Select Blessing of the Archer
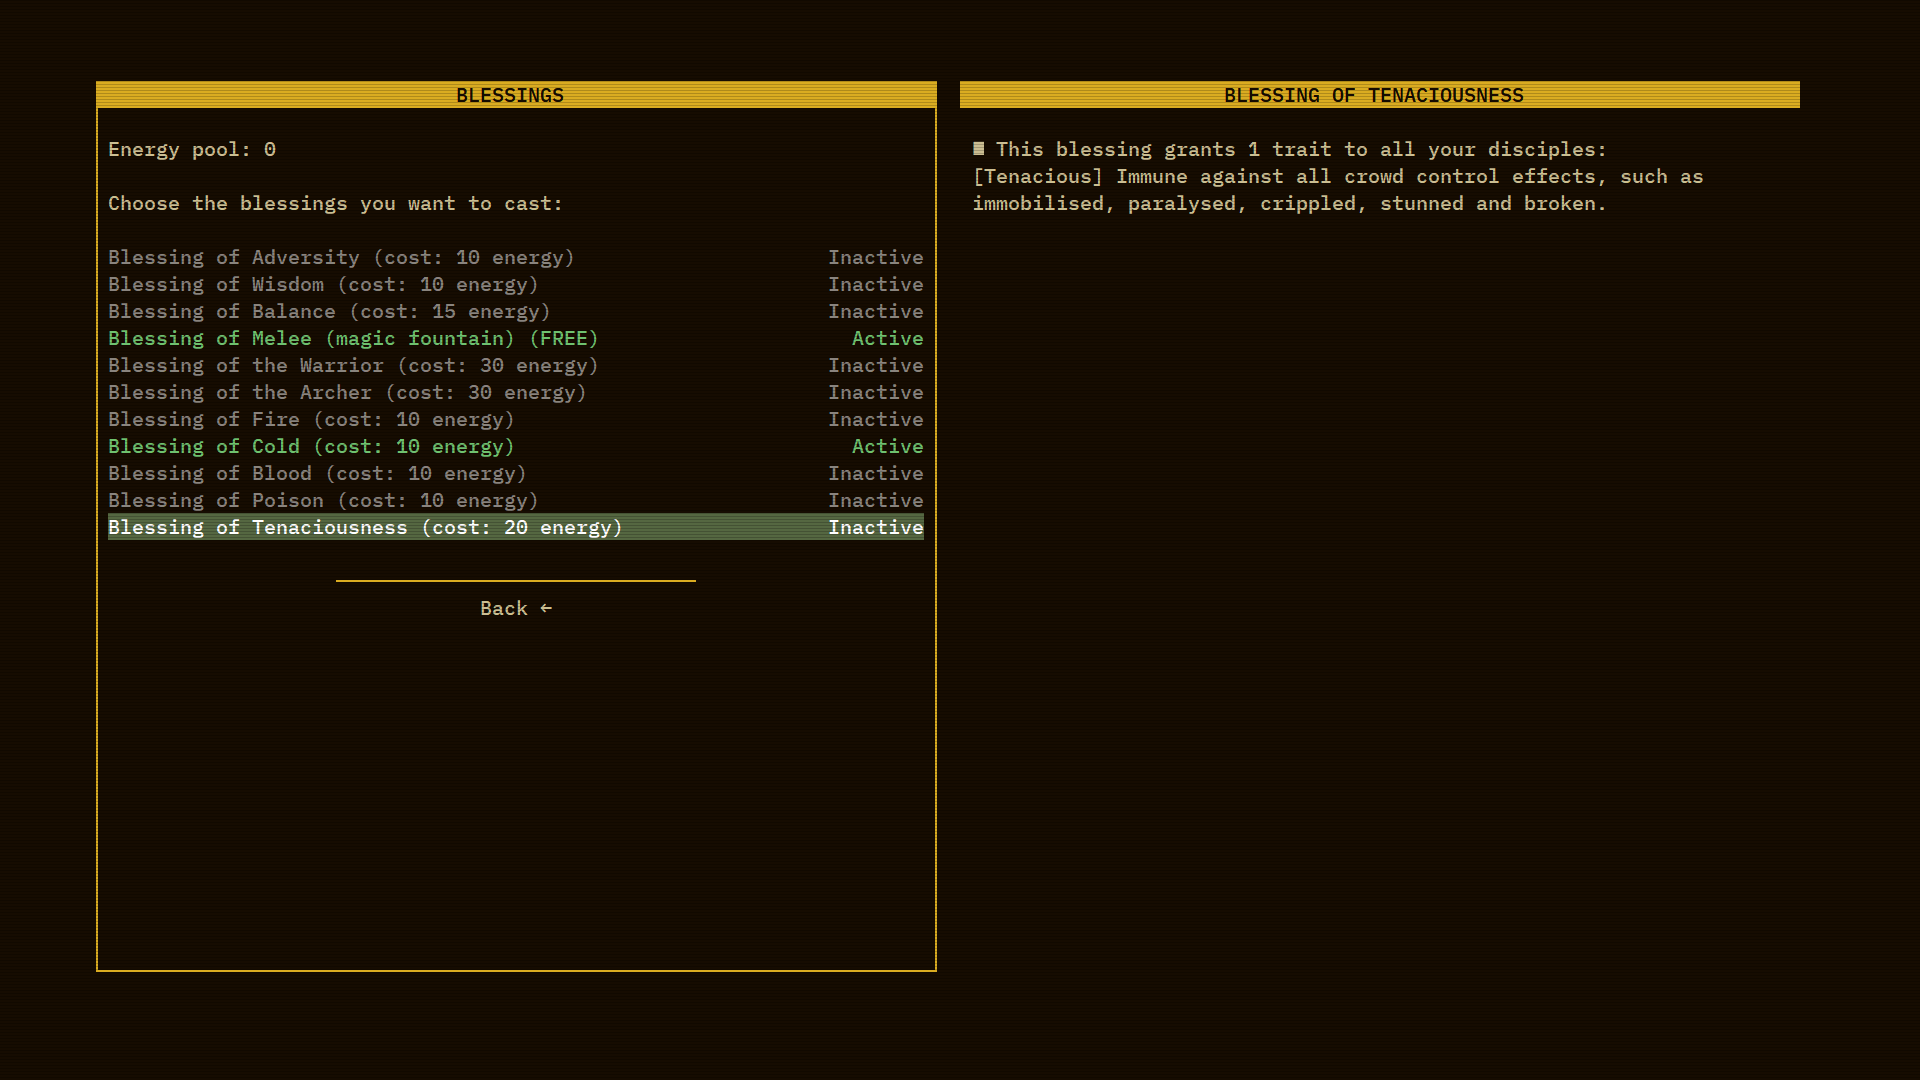 347,393
